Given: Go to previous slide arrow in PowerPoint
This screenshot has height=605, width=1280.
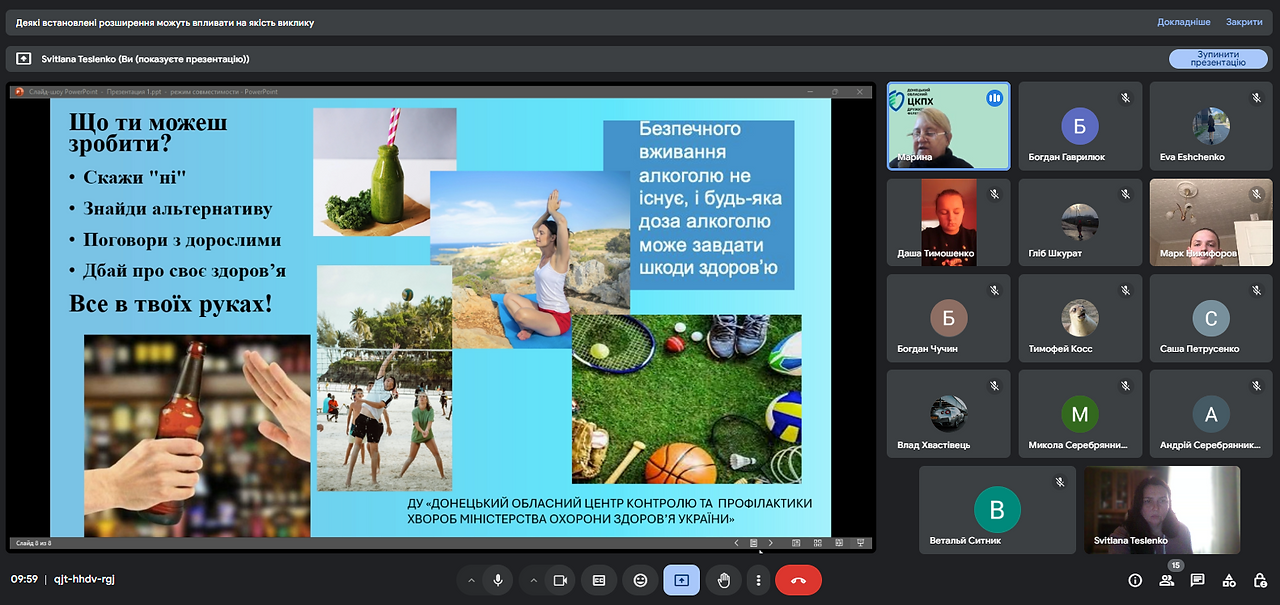Looking at the screenshot, I should tap(737, 543).
